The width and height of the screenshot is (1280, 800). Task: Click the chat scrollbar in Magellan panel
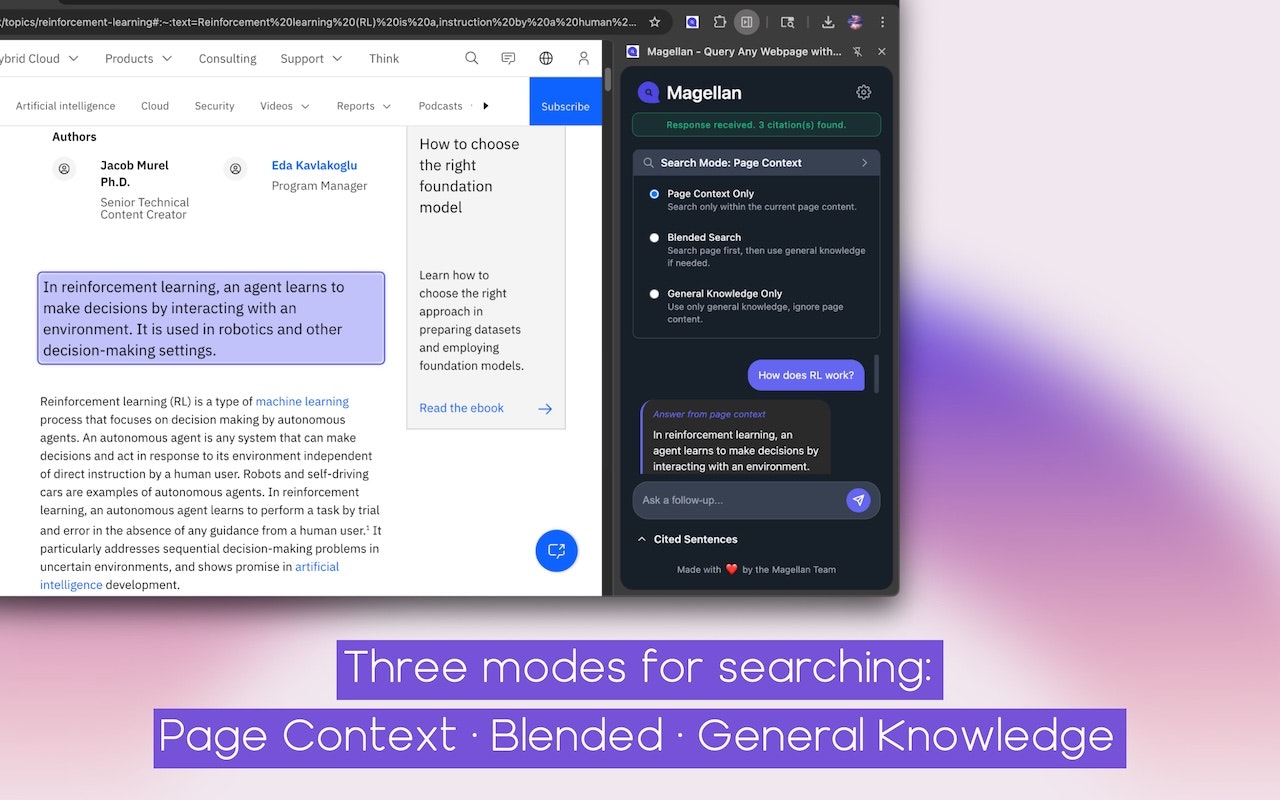877,374
